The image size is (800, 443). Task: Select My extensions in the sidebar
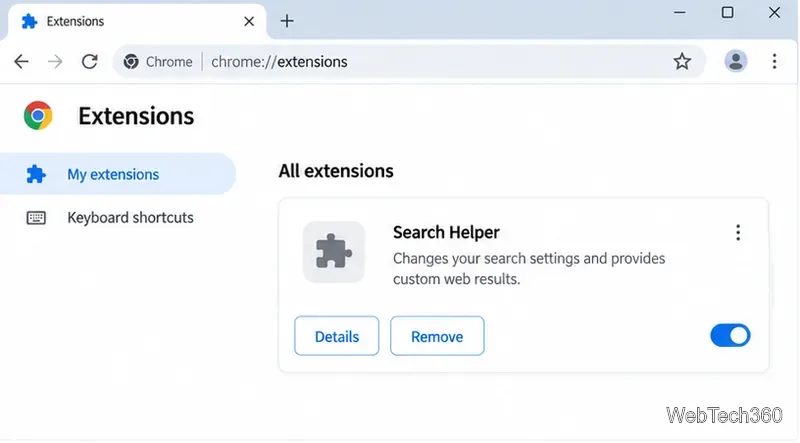pyautogui.click(x=117, y=174)
